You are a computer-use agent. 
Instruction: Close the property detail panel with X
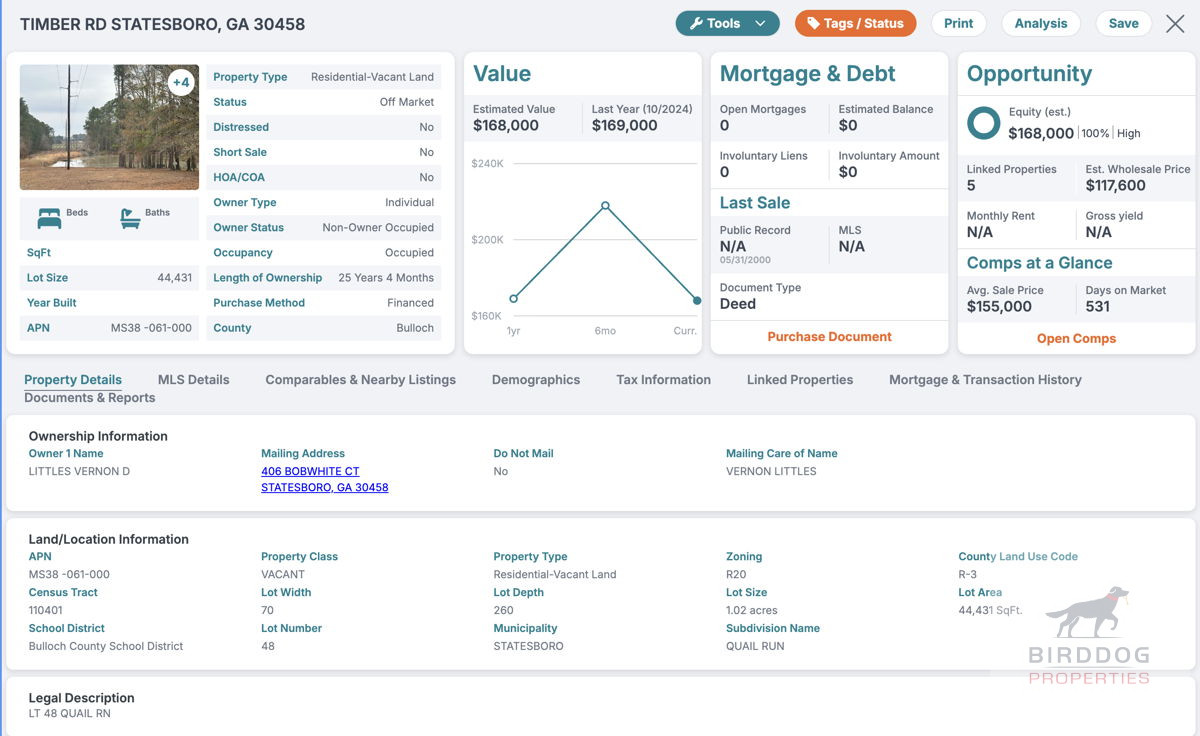point(1175,24)
